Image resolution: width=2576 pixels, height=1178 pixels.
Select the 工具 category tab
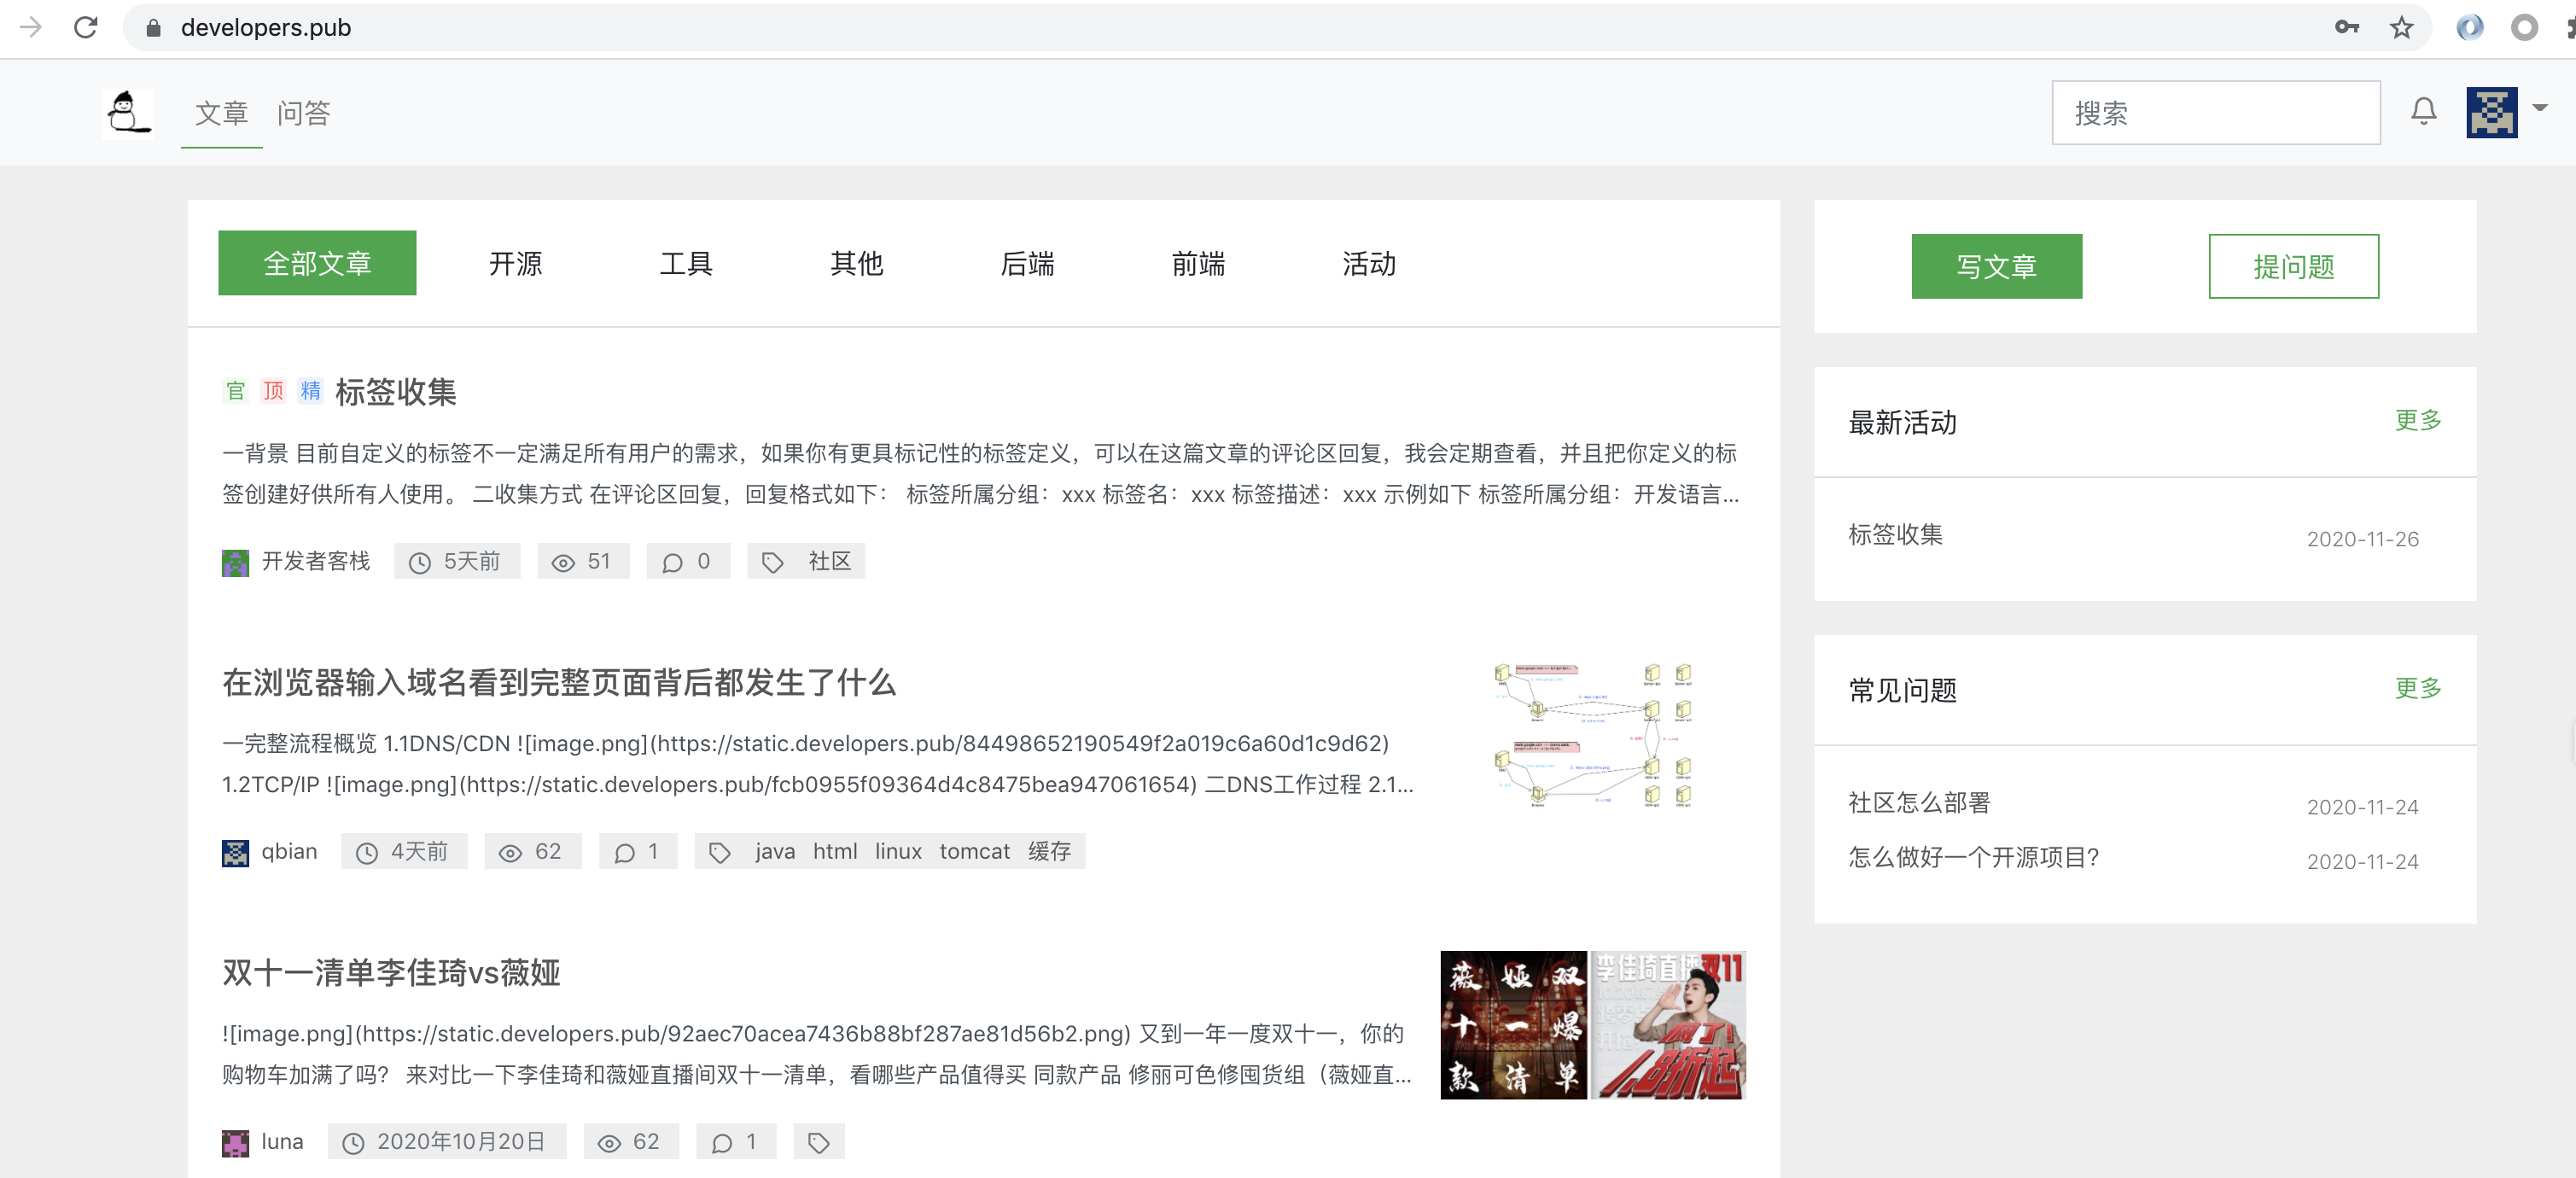click(x=686, y=263)
